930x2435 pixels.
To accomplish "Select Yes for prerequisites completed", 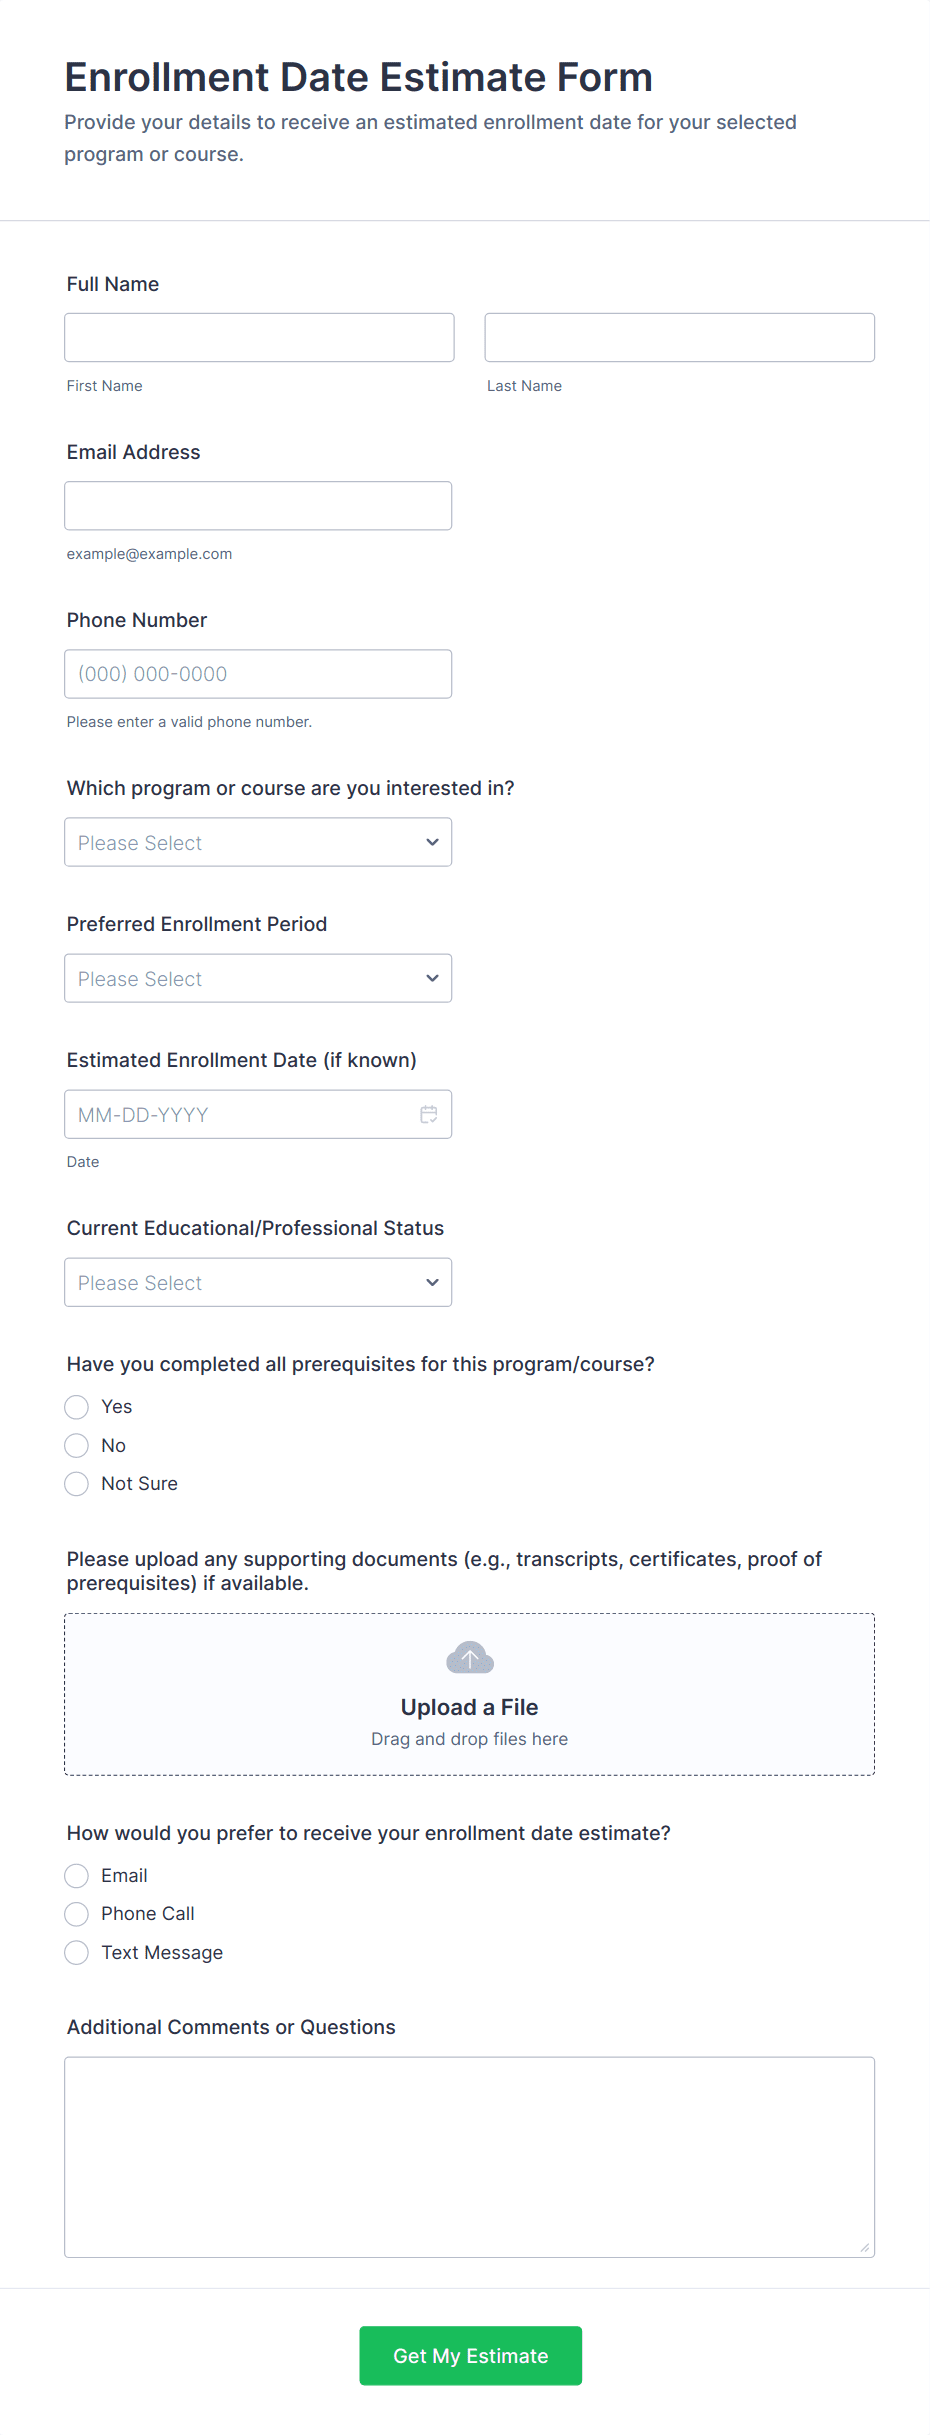I will tap(77, 1407).
